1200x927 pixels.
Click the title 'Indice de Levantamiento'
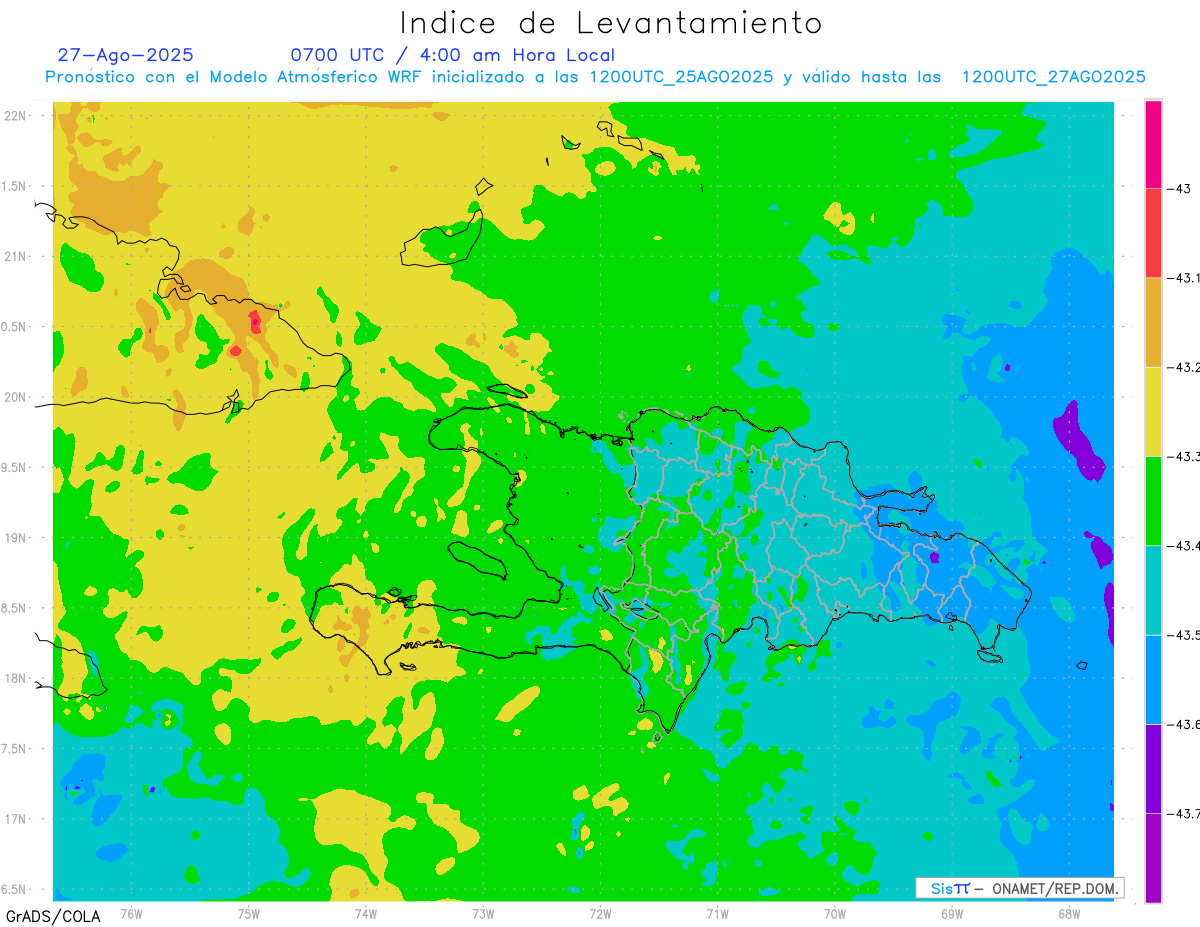611,22
